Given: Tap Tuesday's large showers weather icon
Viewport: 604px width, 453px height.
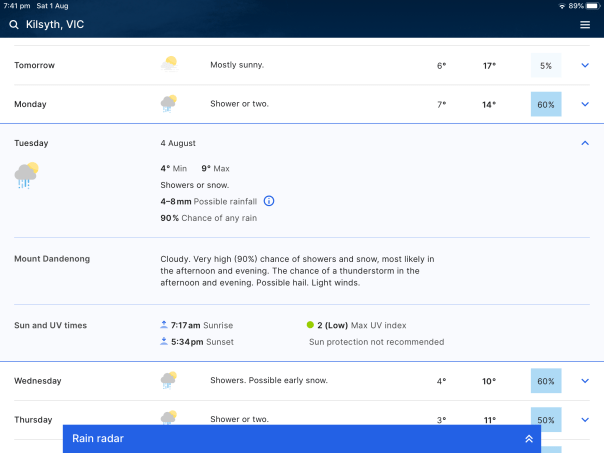Looking at the screenshot, I should pyautogui.click(x=26, y=175).
